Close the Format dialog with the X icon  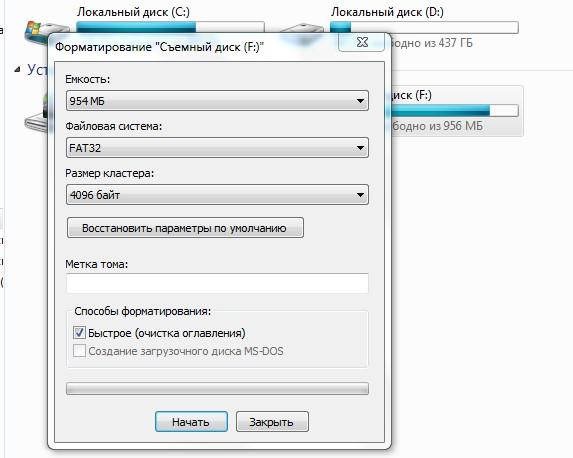click(x=362, y=42)
